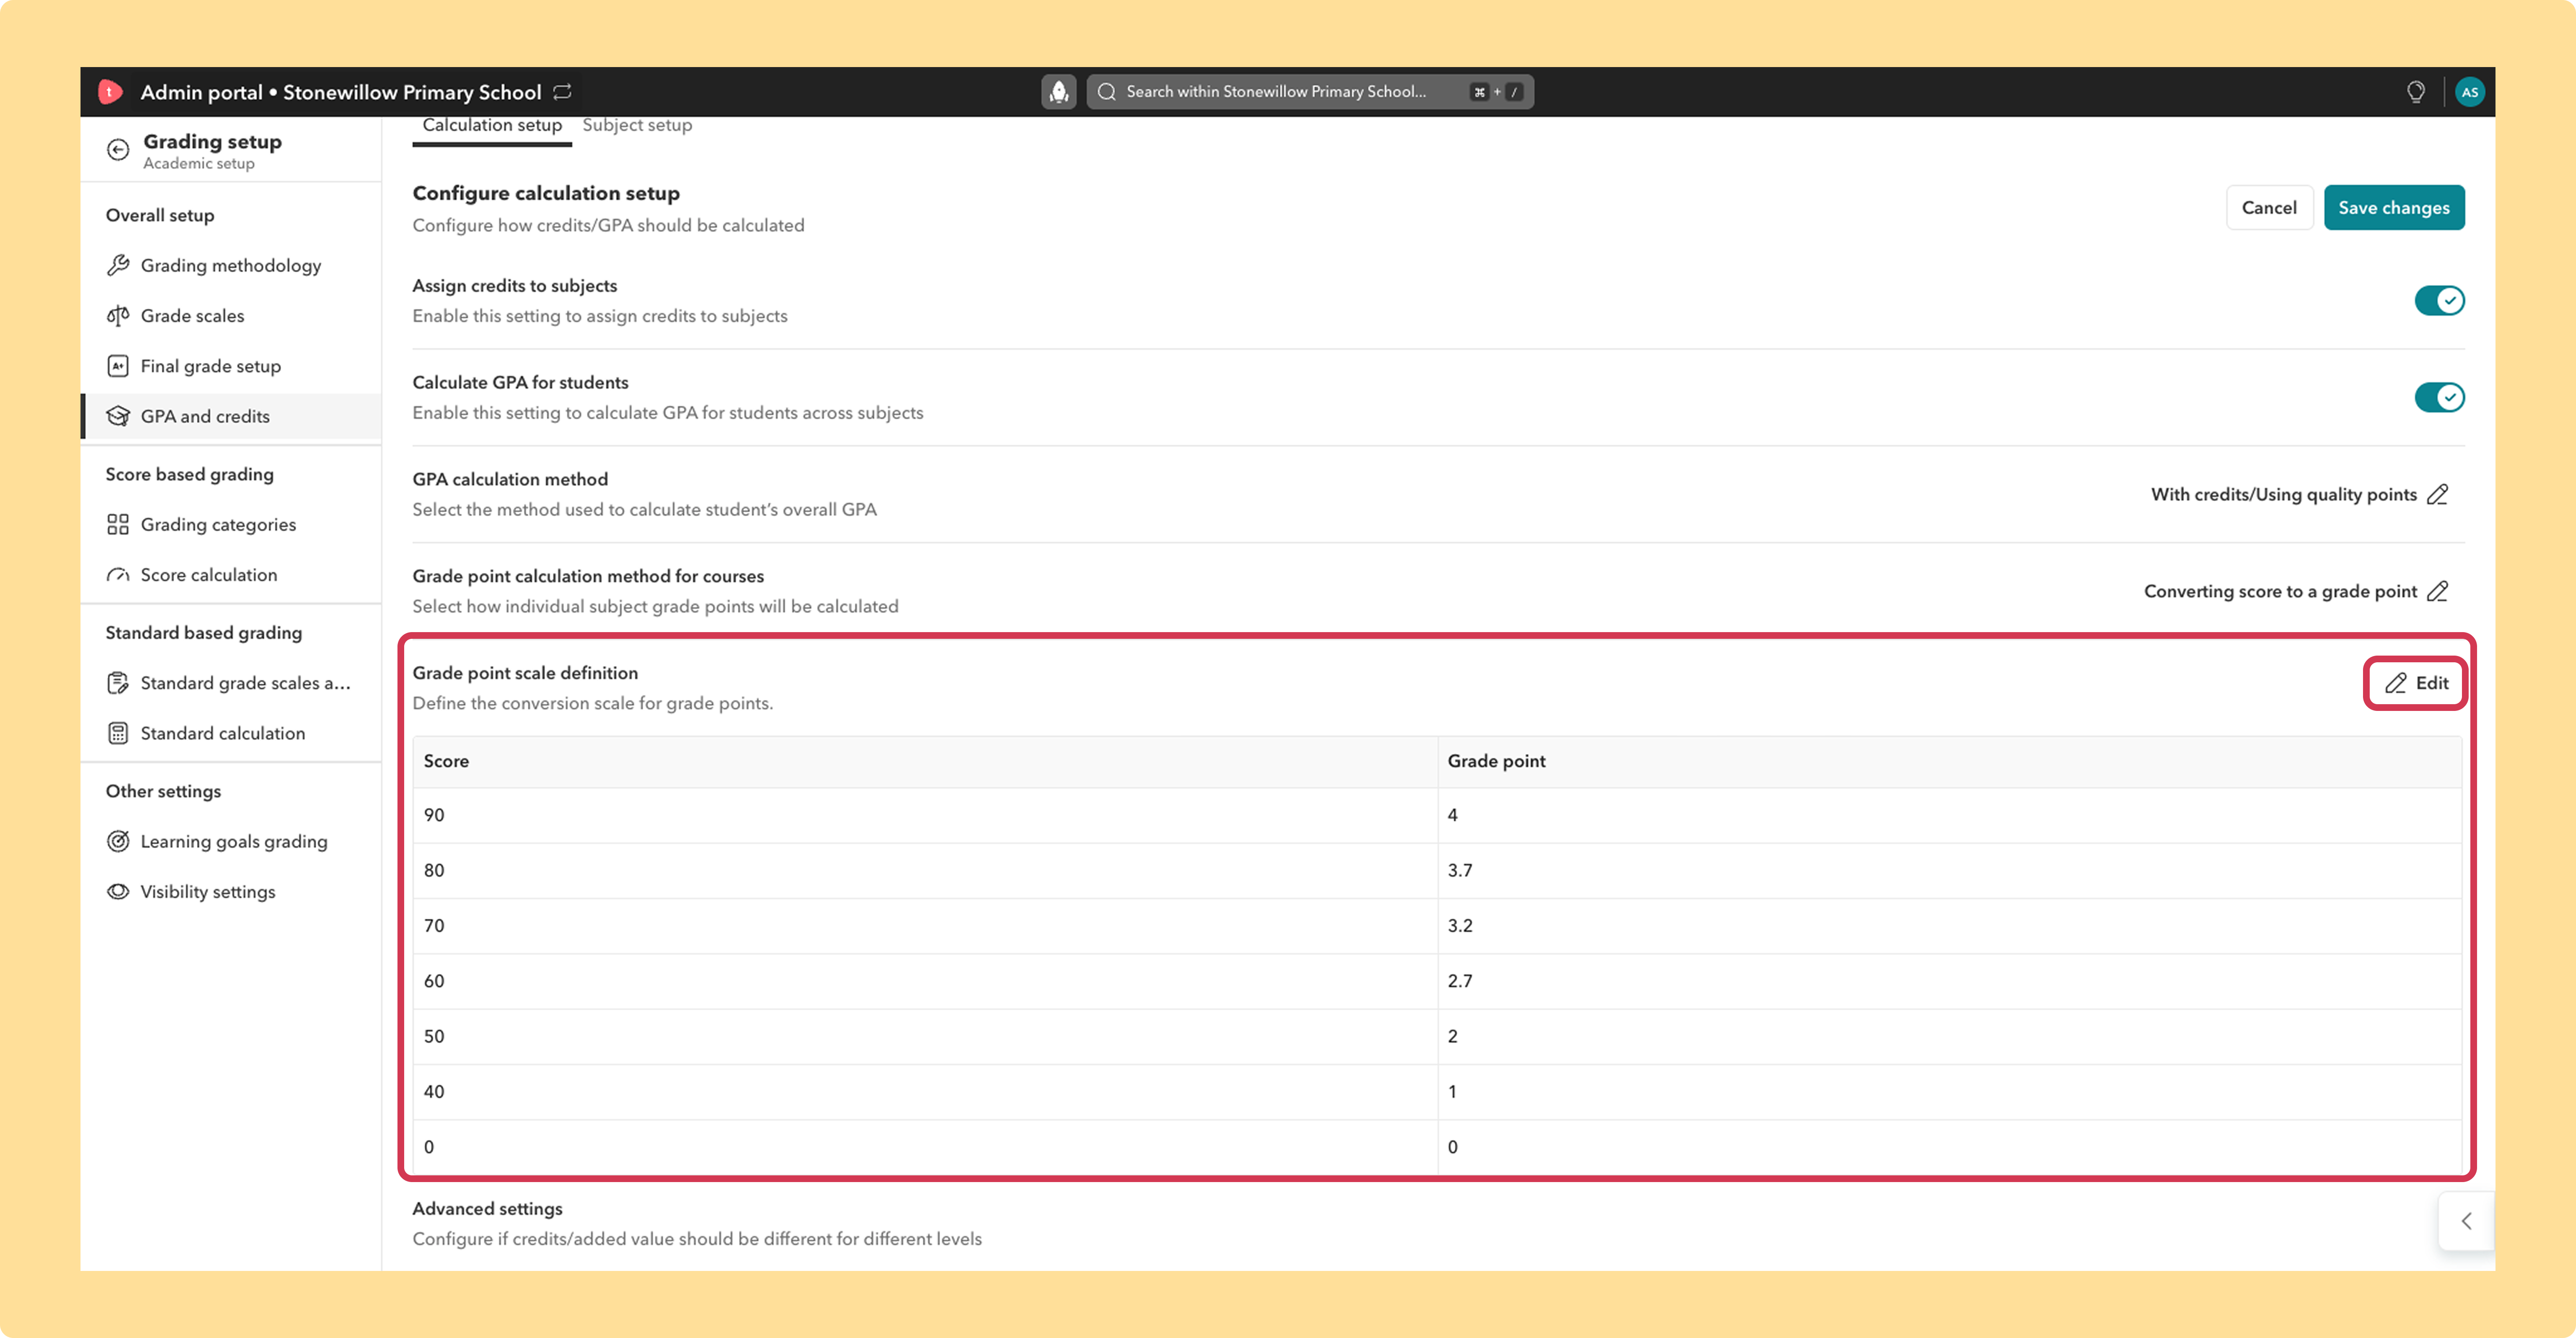Open Visibility settings in sidebar
The image size is (2576, 1338).
point(231,891)
